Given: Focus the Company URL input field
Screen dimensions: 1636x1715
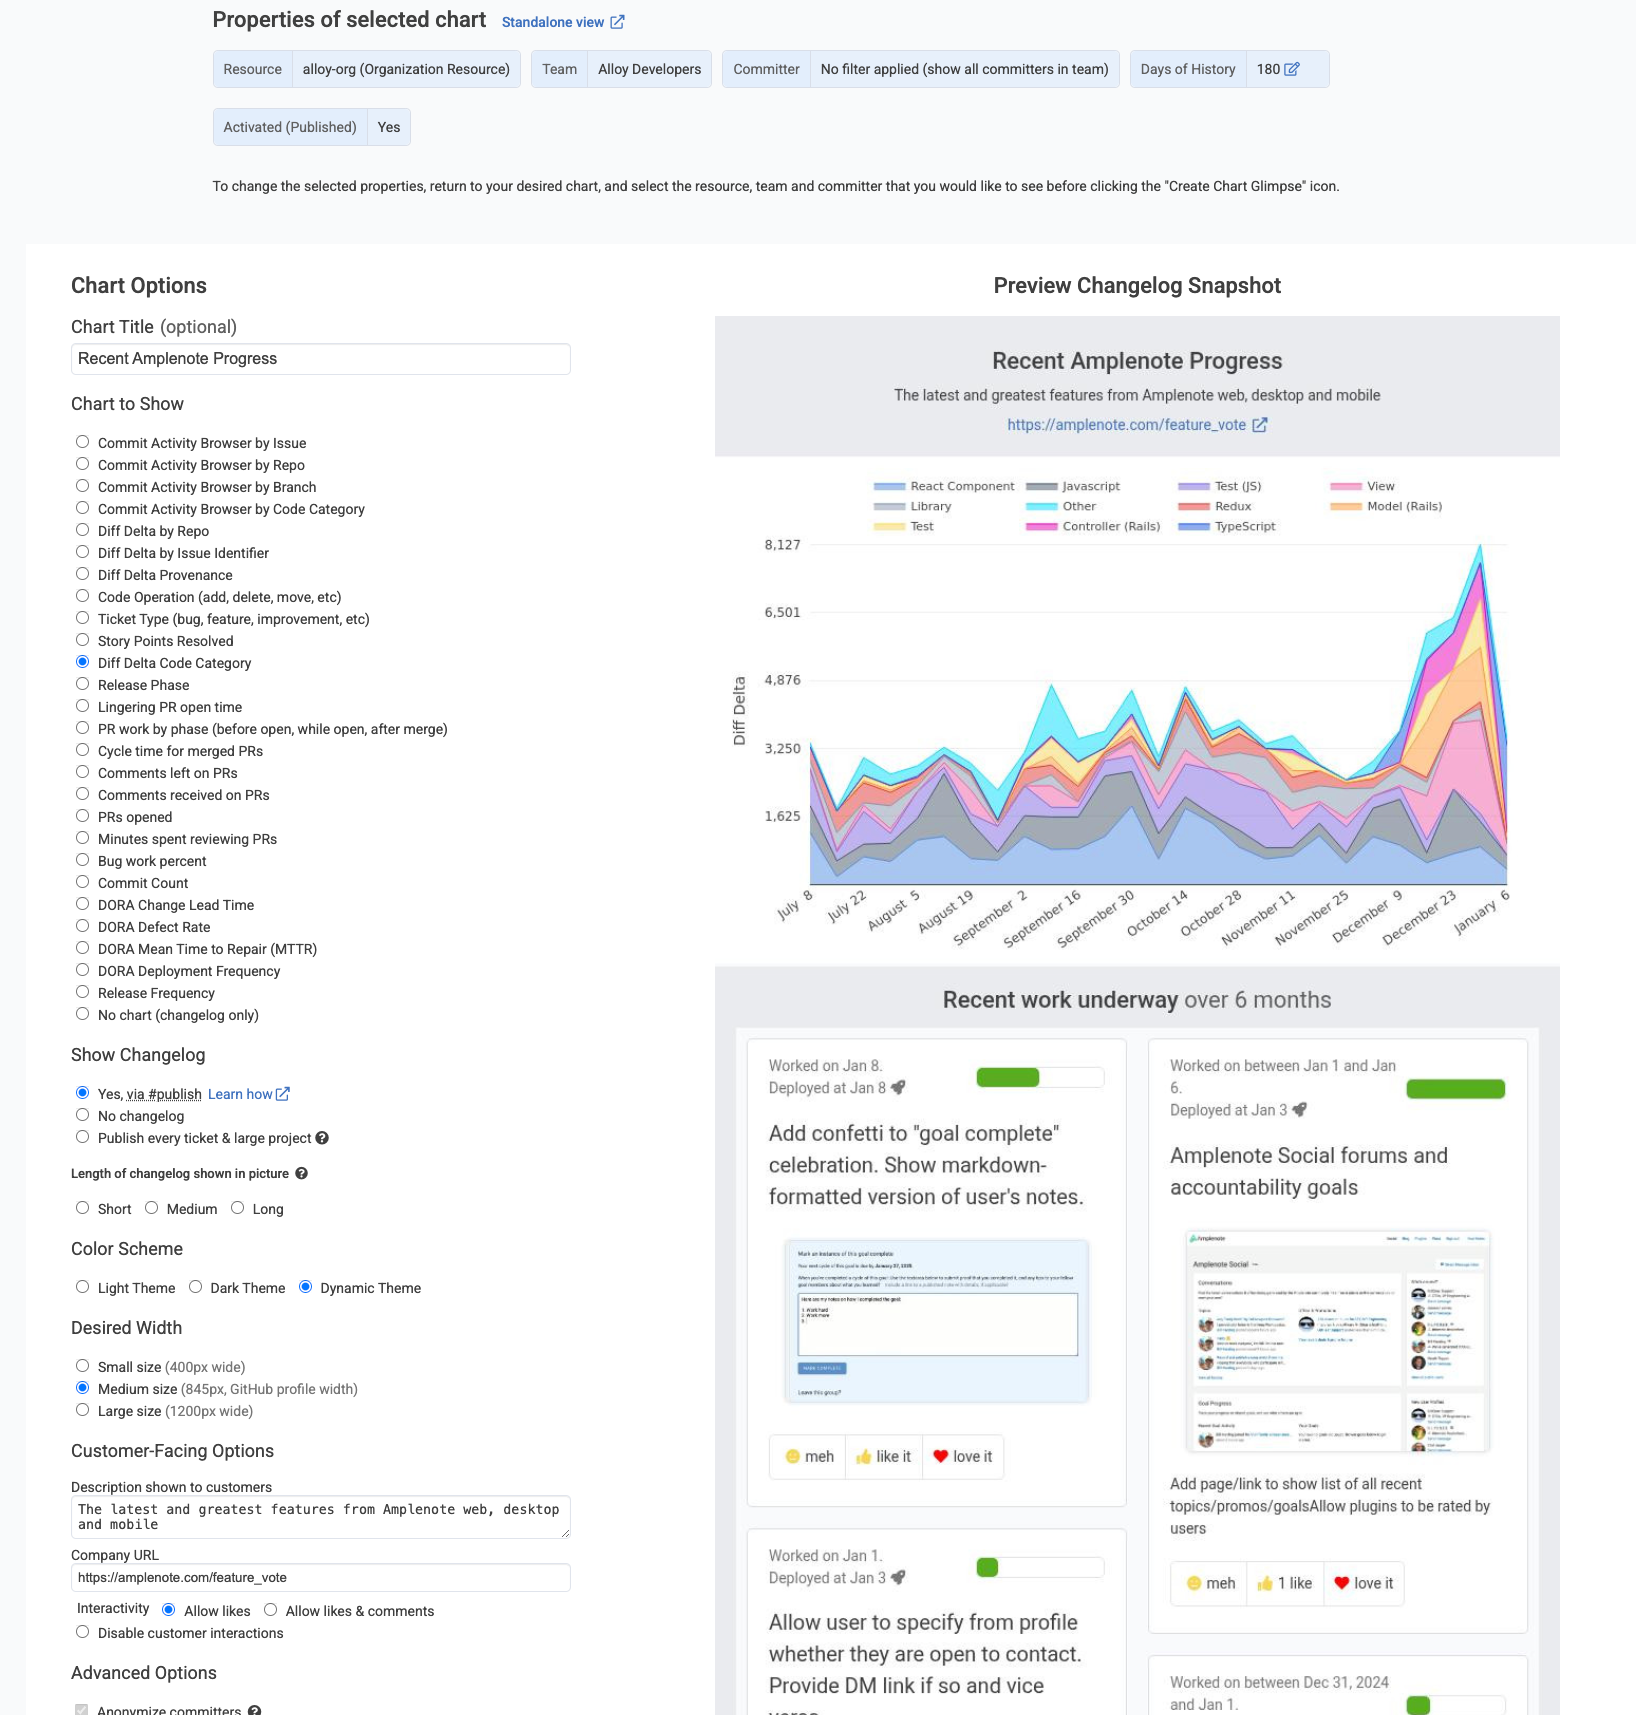Looking at the screenshot, I should [x=321, y=1578].
